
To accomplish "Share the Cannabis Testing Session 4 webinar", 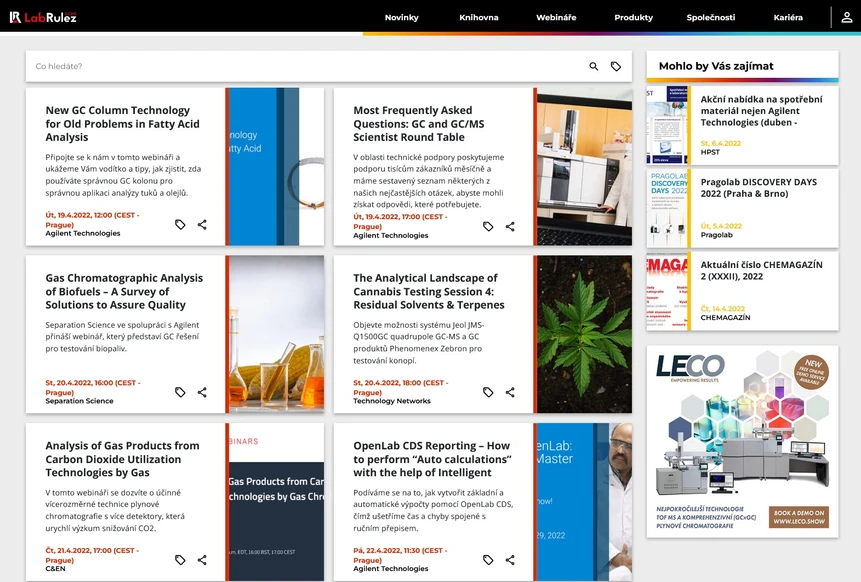I will pyautogui.click(x=510, y=393).
